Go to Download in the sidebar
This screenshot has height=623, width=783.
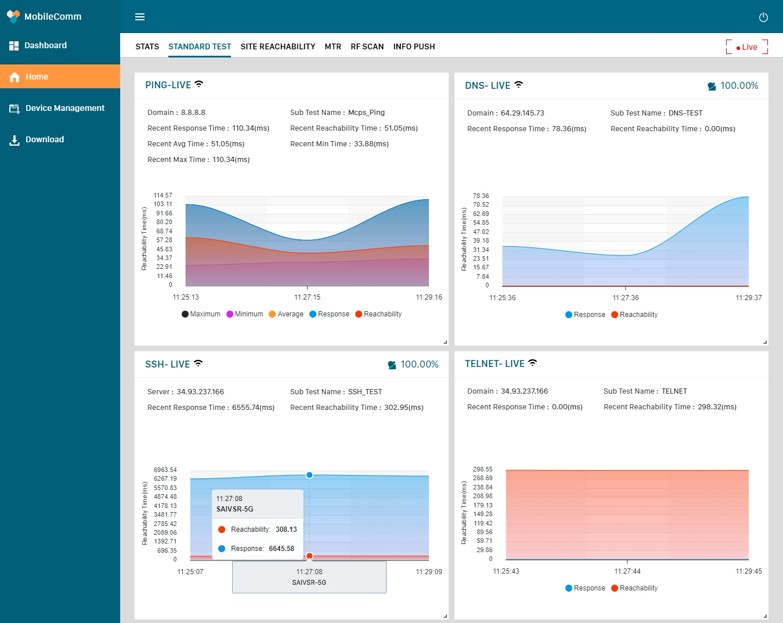(x=44, y=140)
